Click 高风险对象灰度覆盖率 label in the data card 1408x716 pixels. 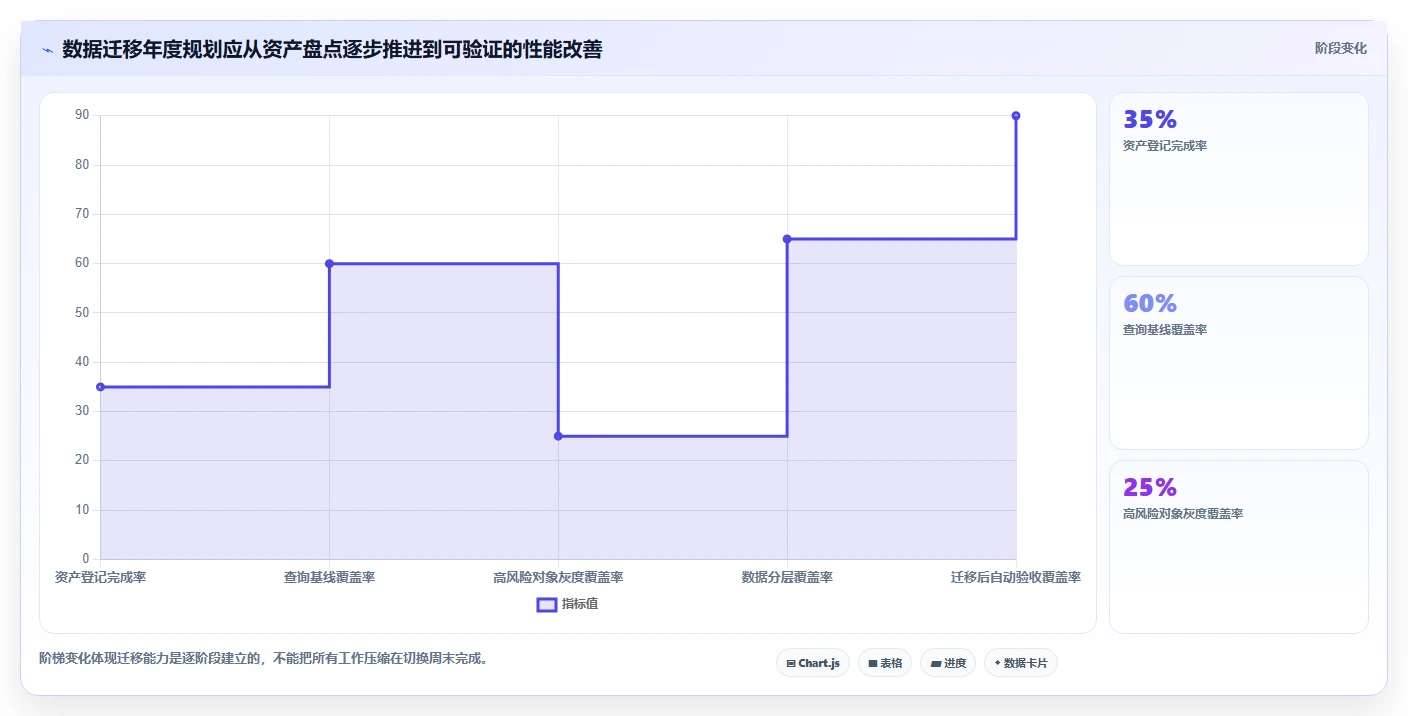[1183, 514]
